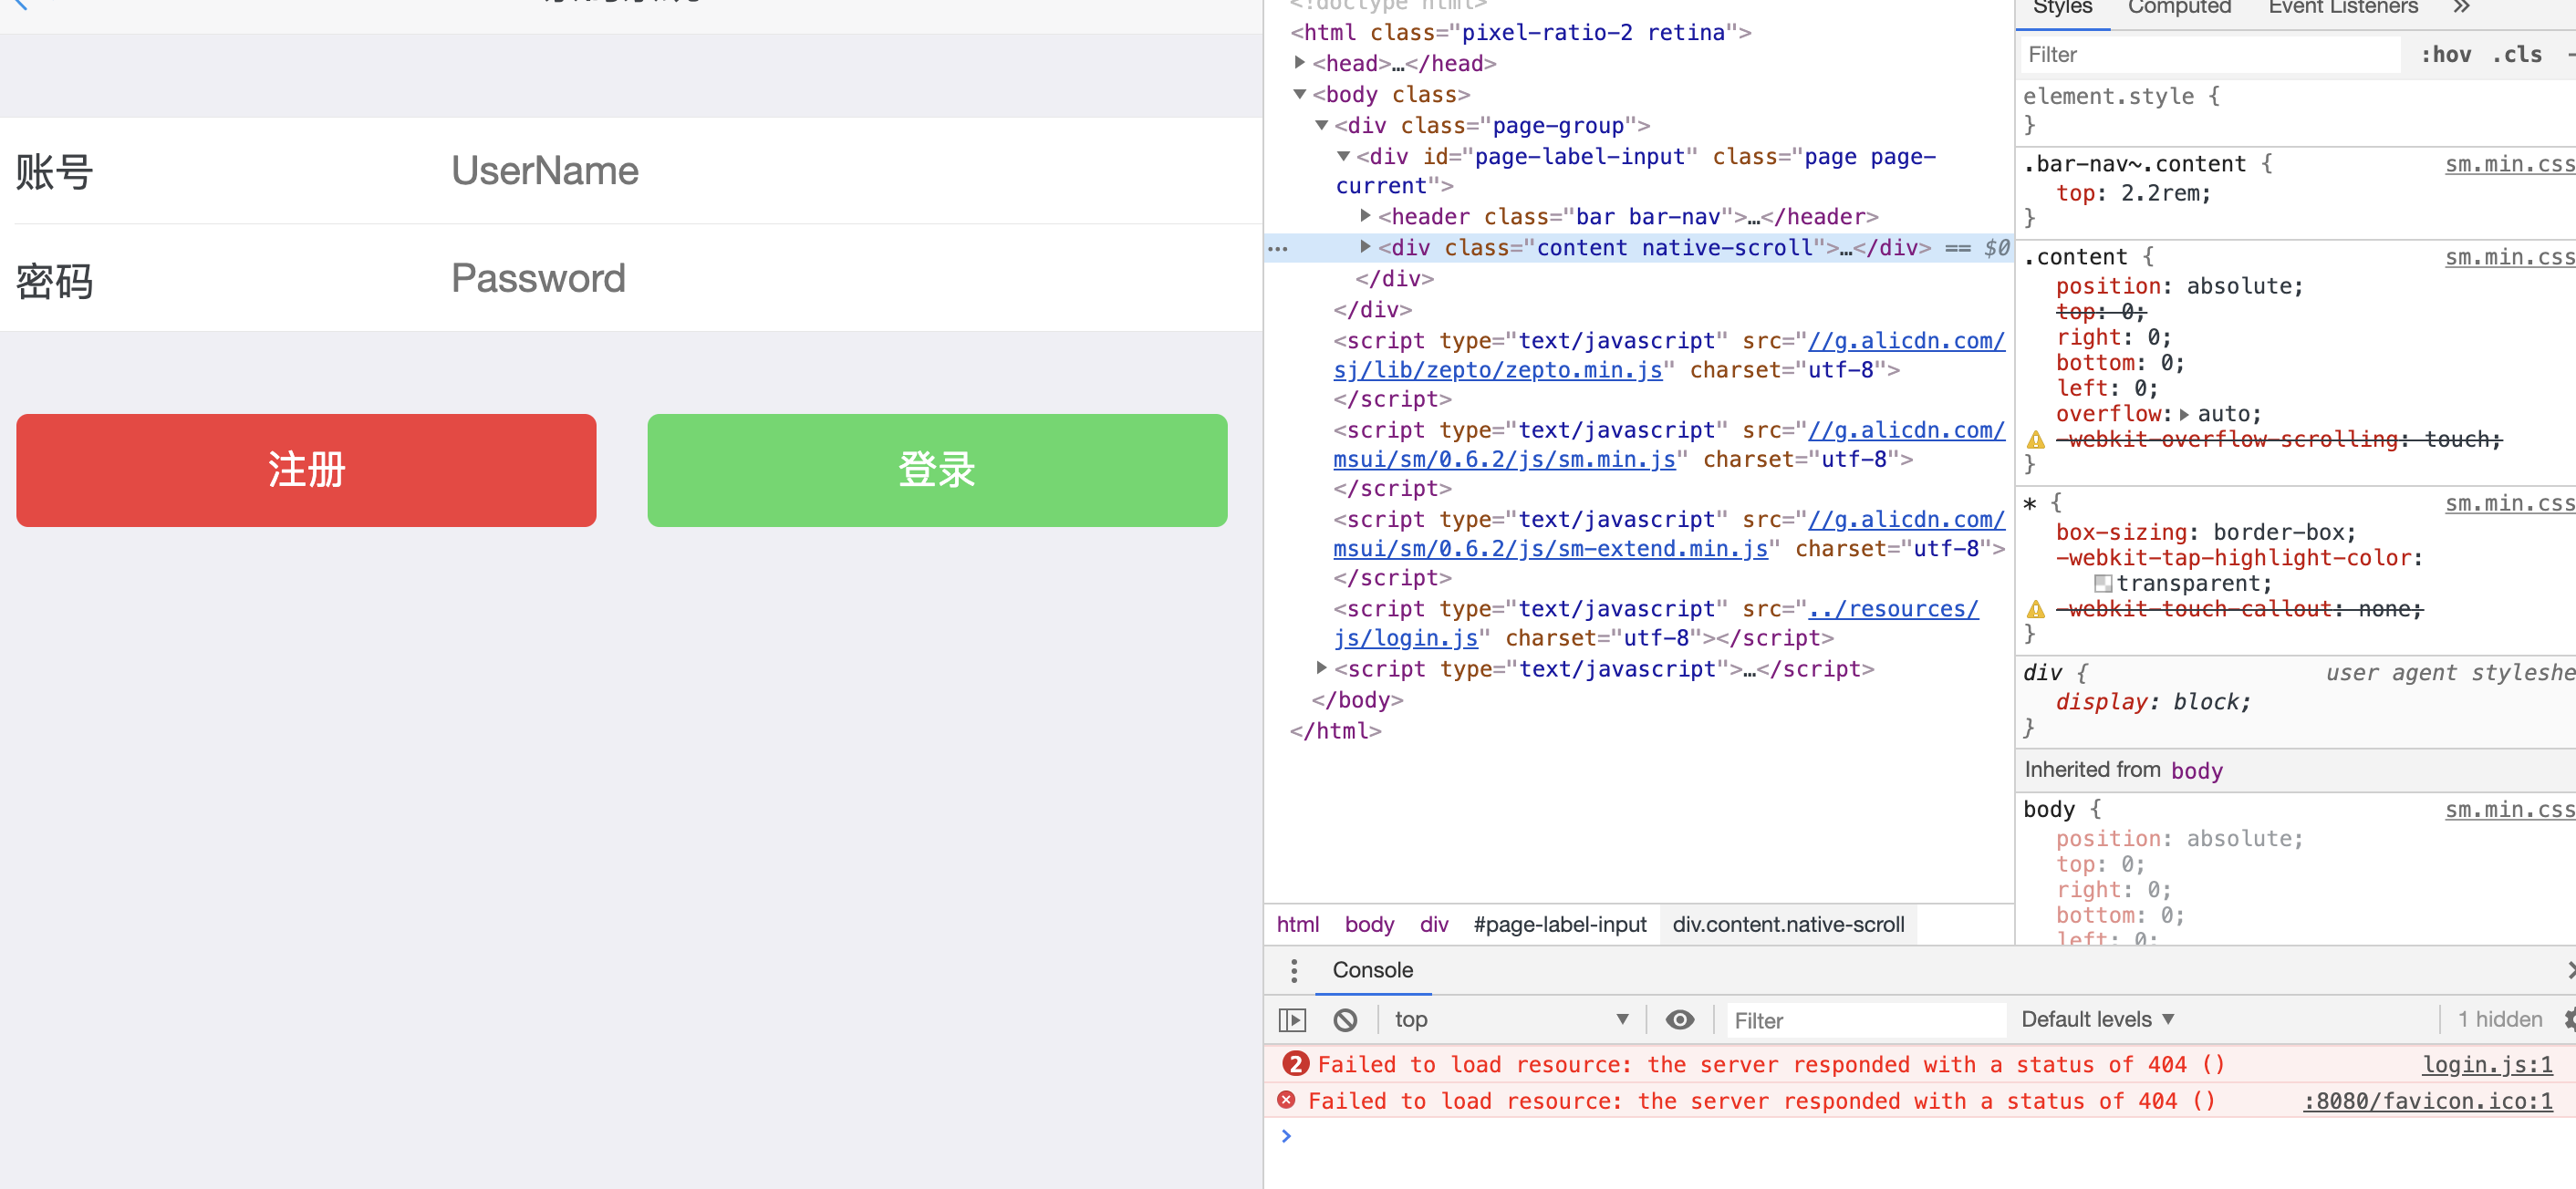This screenshot has width=2576, height=1189.
Task: Focus the Password input field
Action: click(850, 278)
